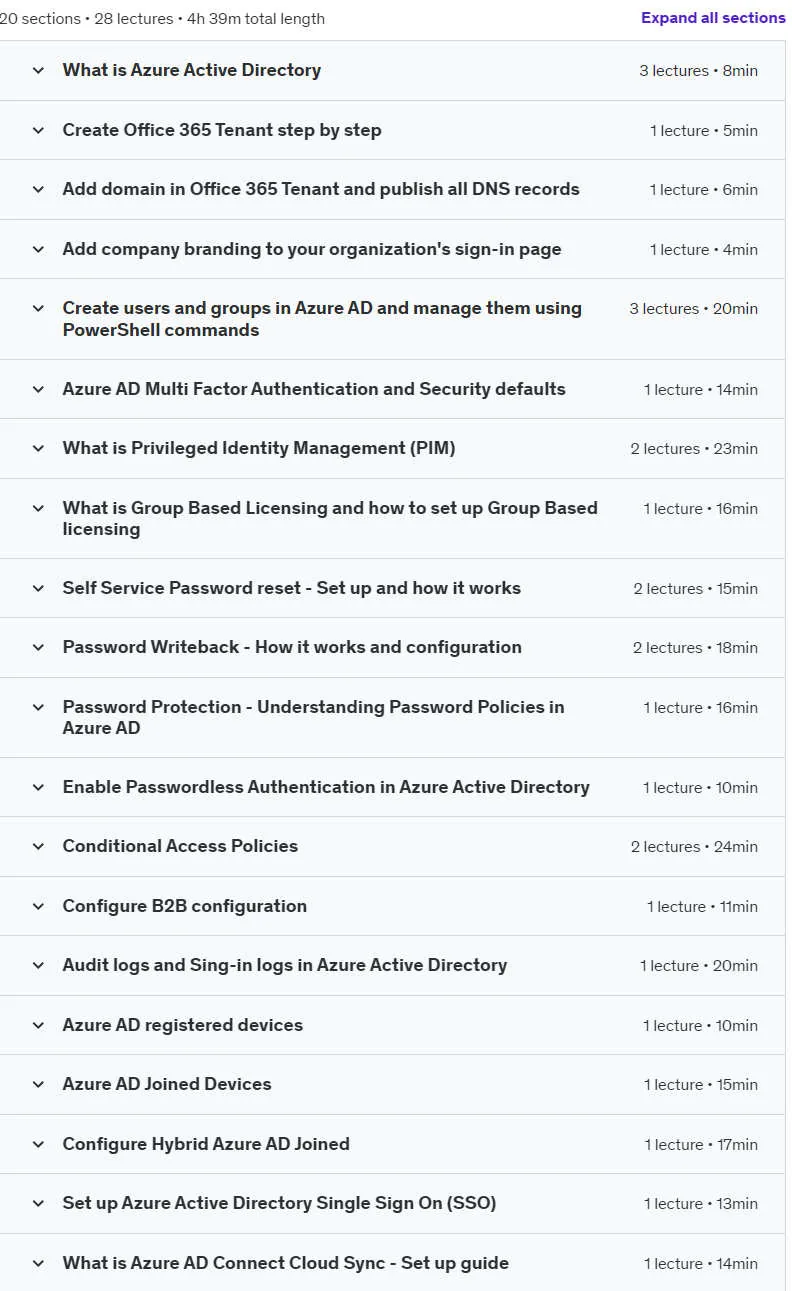Viewport: 792px width, 1291px height.
Task: Select the Configure Hybrid Azure AD Joined row
Action: pos(392,1144)
